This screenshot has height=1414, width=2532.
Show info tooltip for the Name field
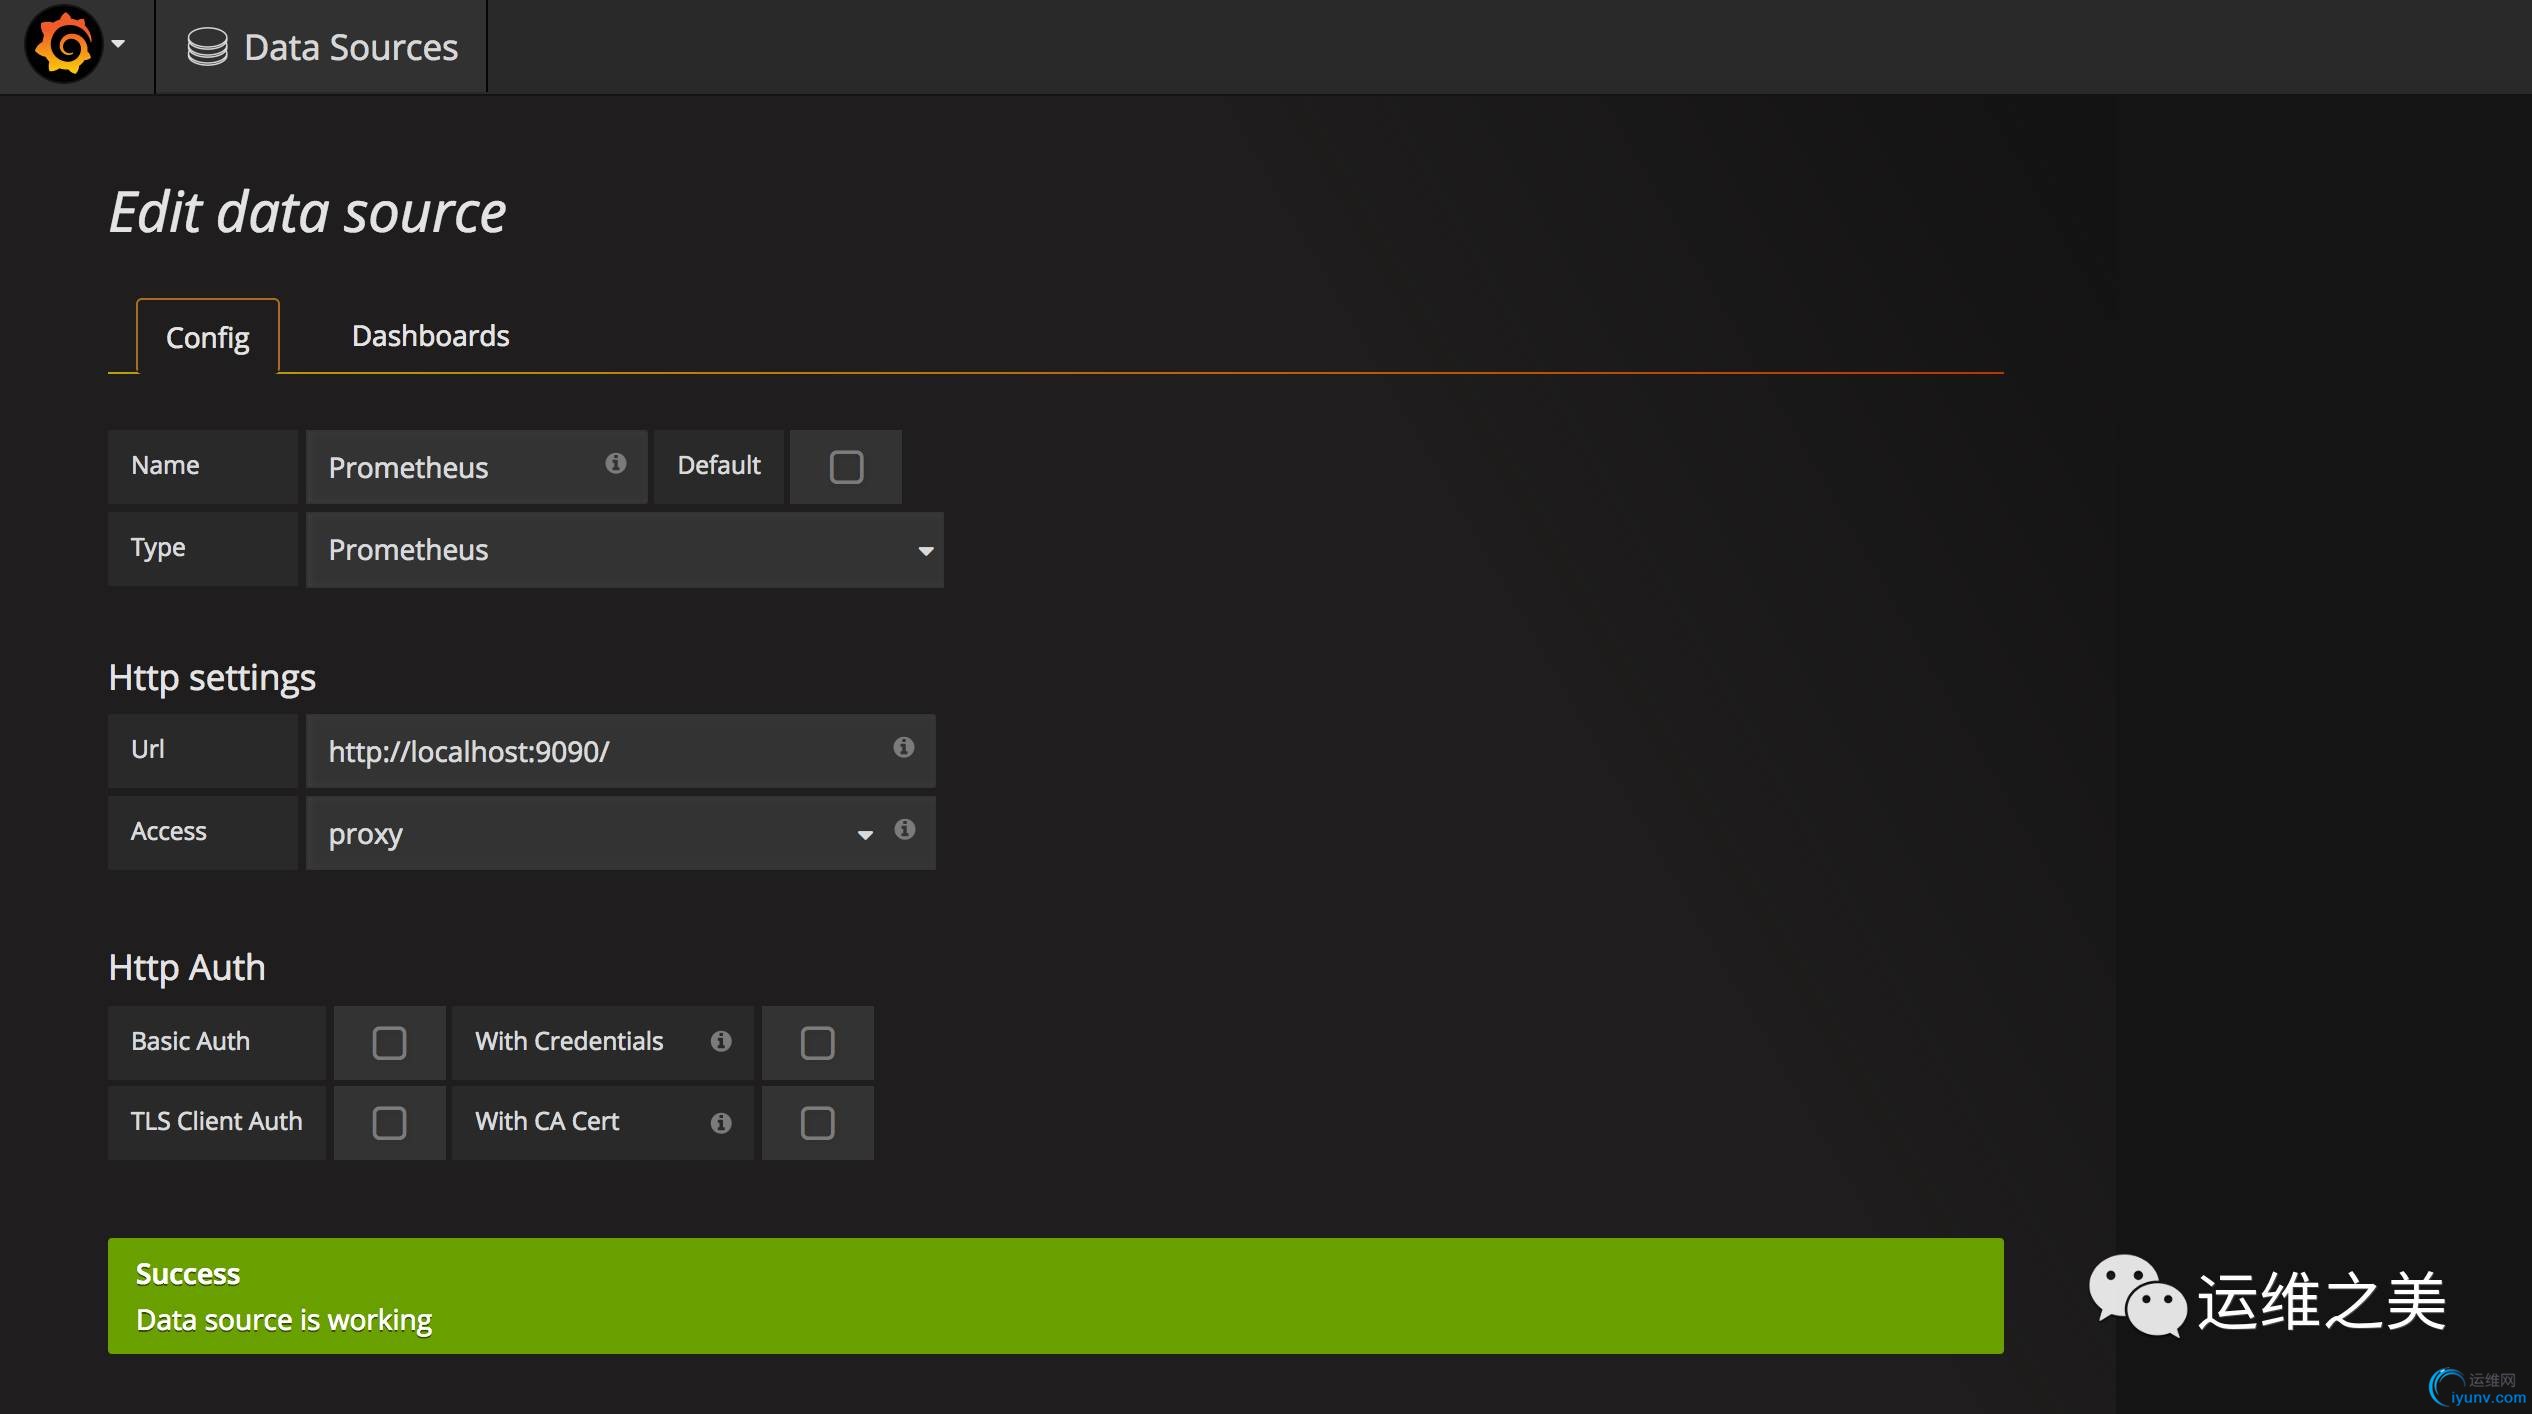pyautogui.click(x=616, y=463)
